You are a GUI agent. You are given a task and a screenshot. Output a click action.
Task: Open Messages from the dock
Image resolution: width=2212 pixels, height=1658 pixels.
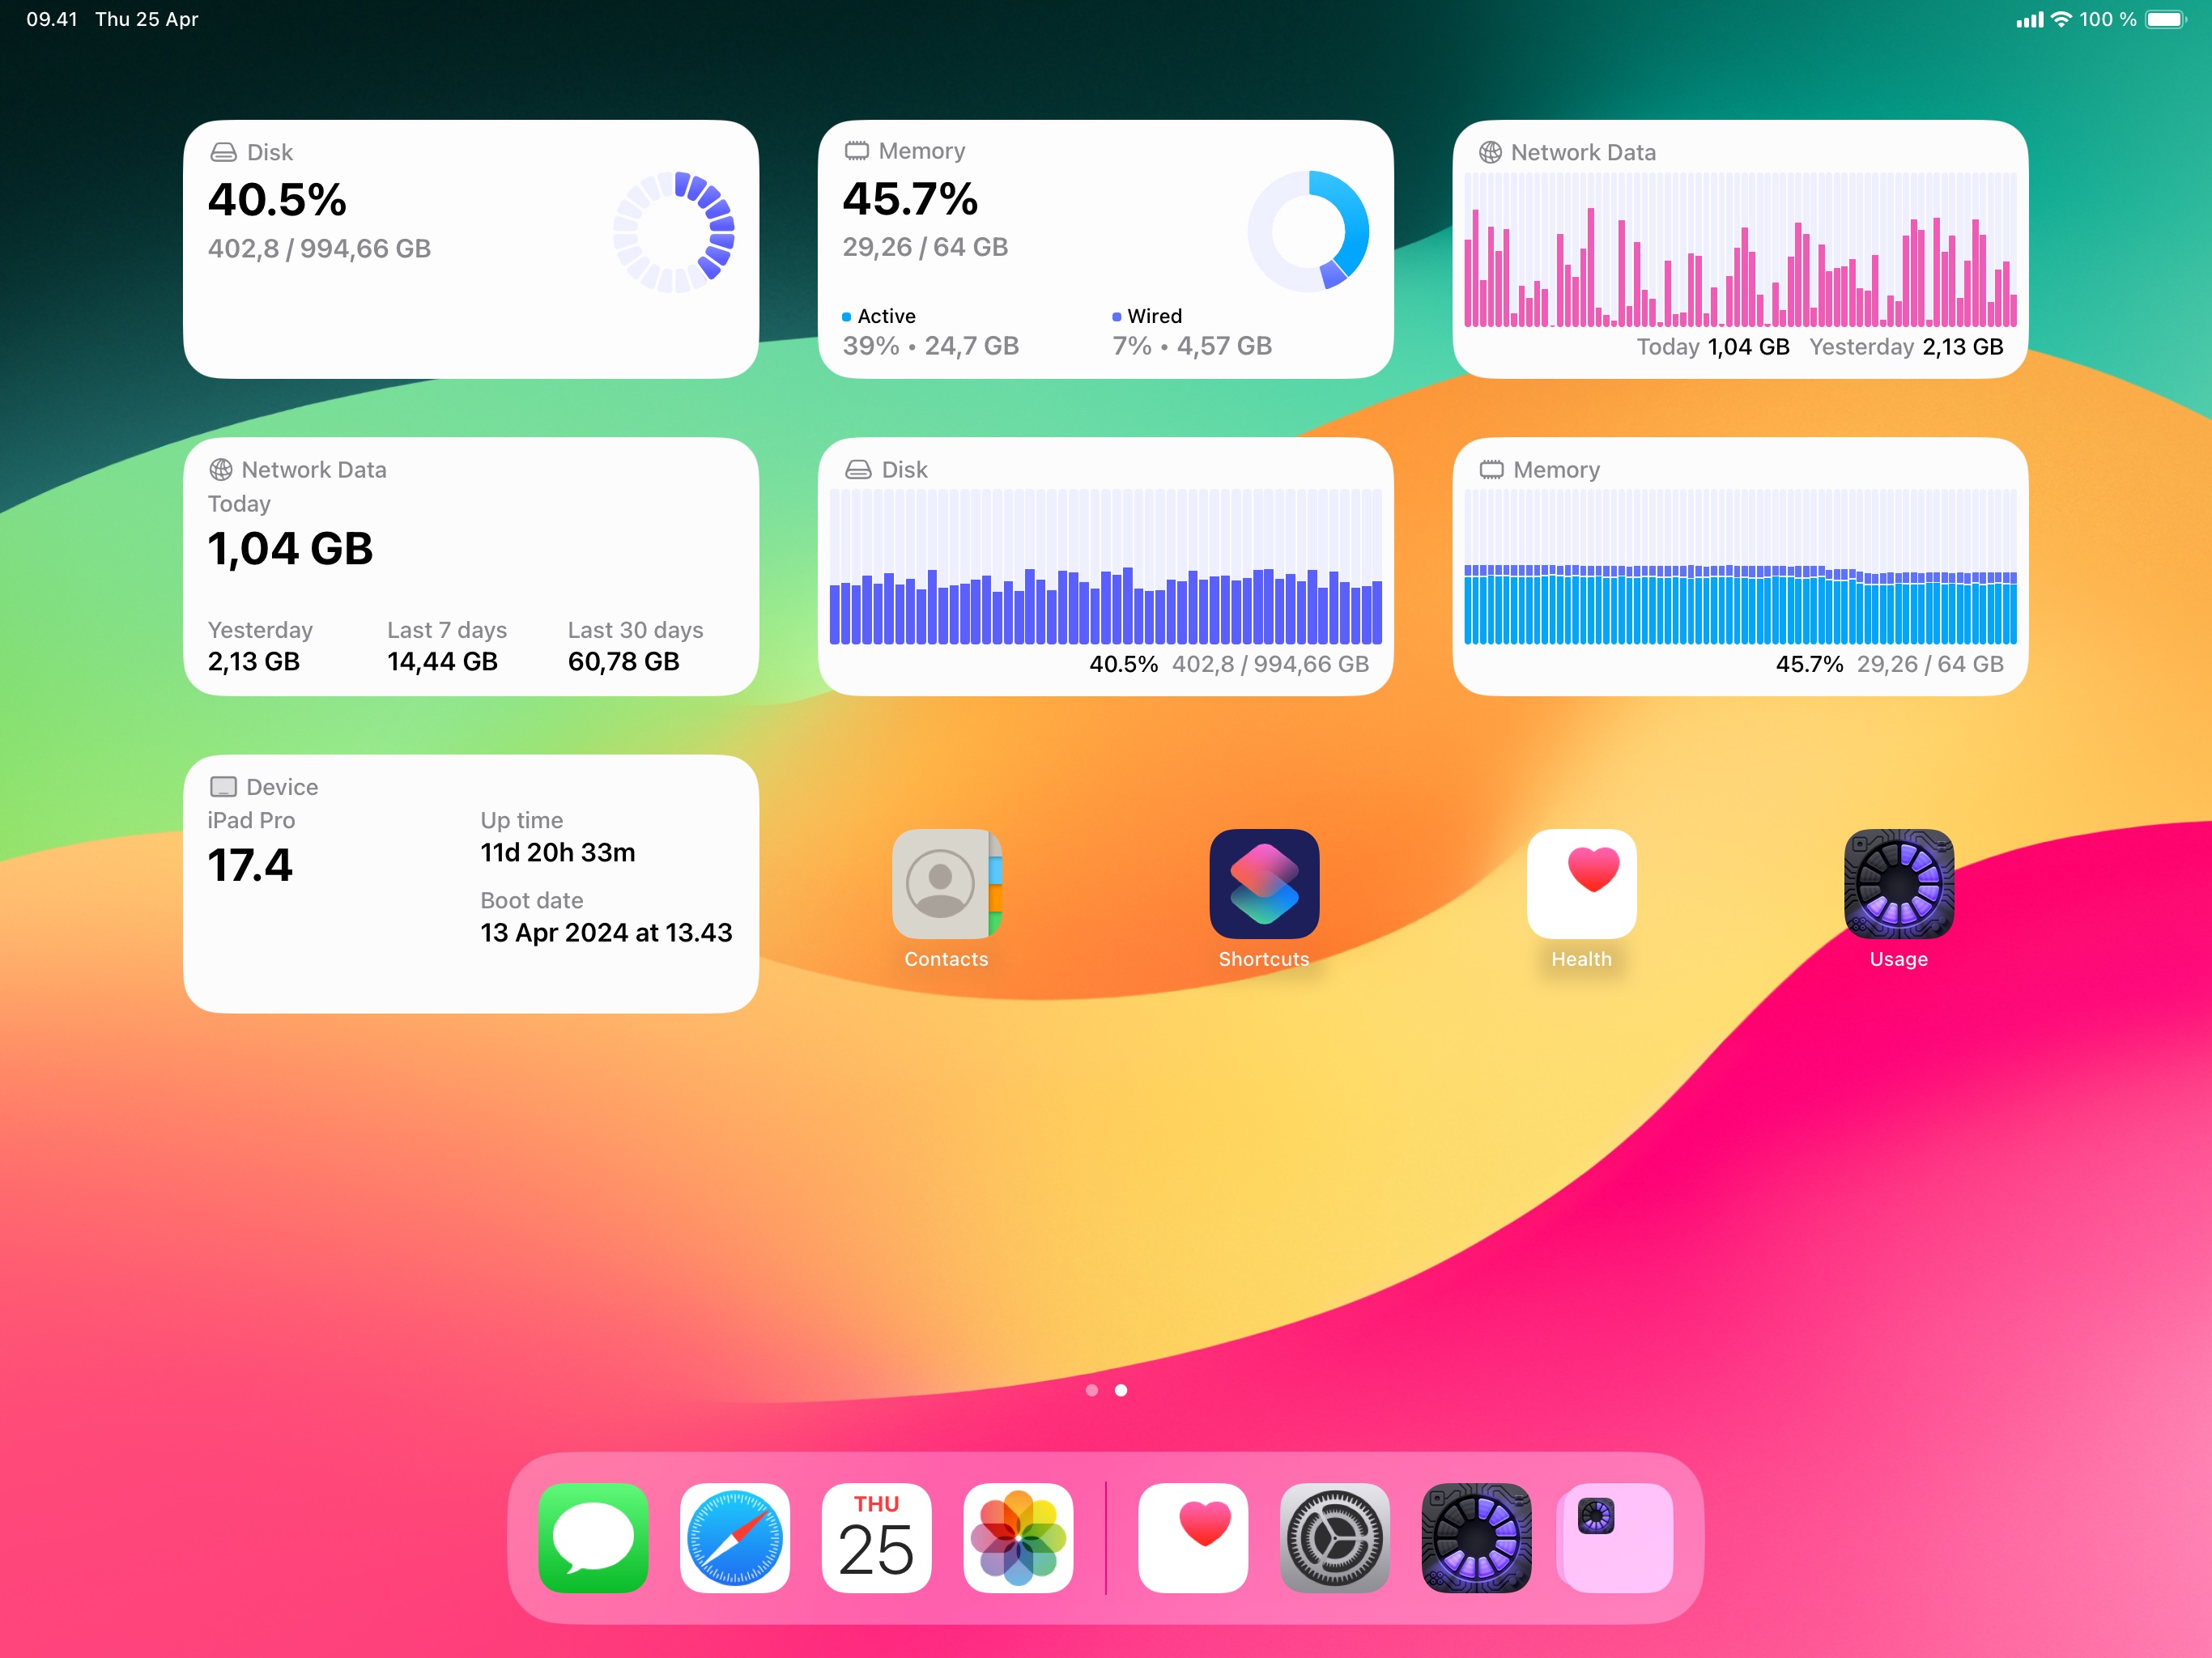(x=593, y=1537)
